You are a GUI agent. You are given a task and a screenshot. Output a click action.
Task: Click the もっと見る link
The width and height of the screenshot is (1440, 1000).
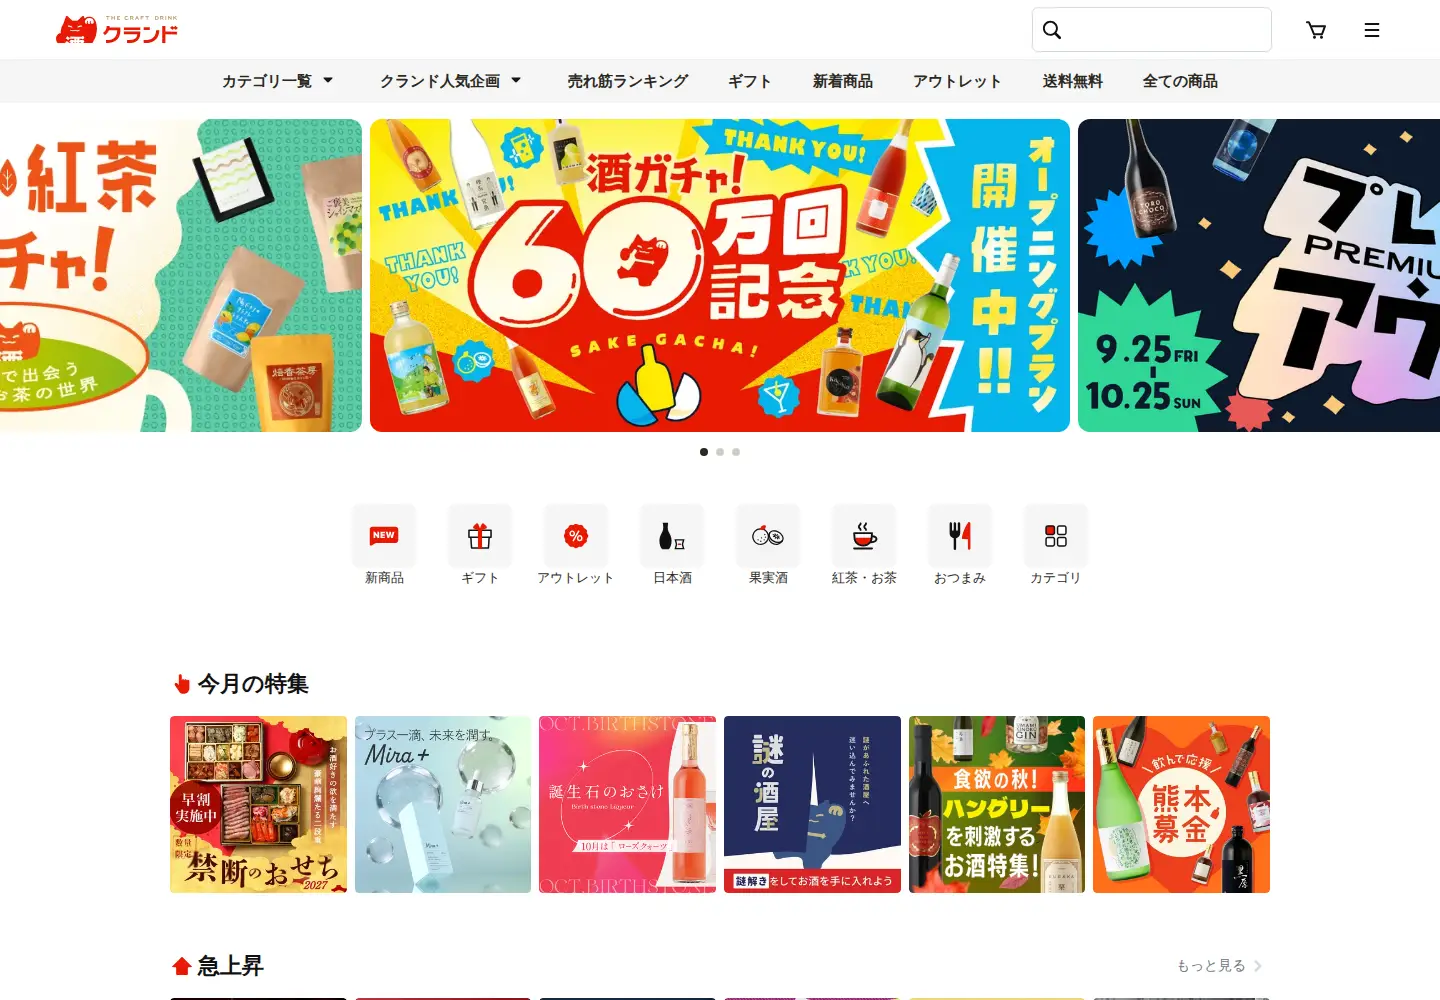(x=1211, y=966)
